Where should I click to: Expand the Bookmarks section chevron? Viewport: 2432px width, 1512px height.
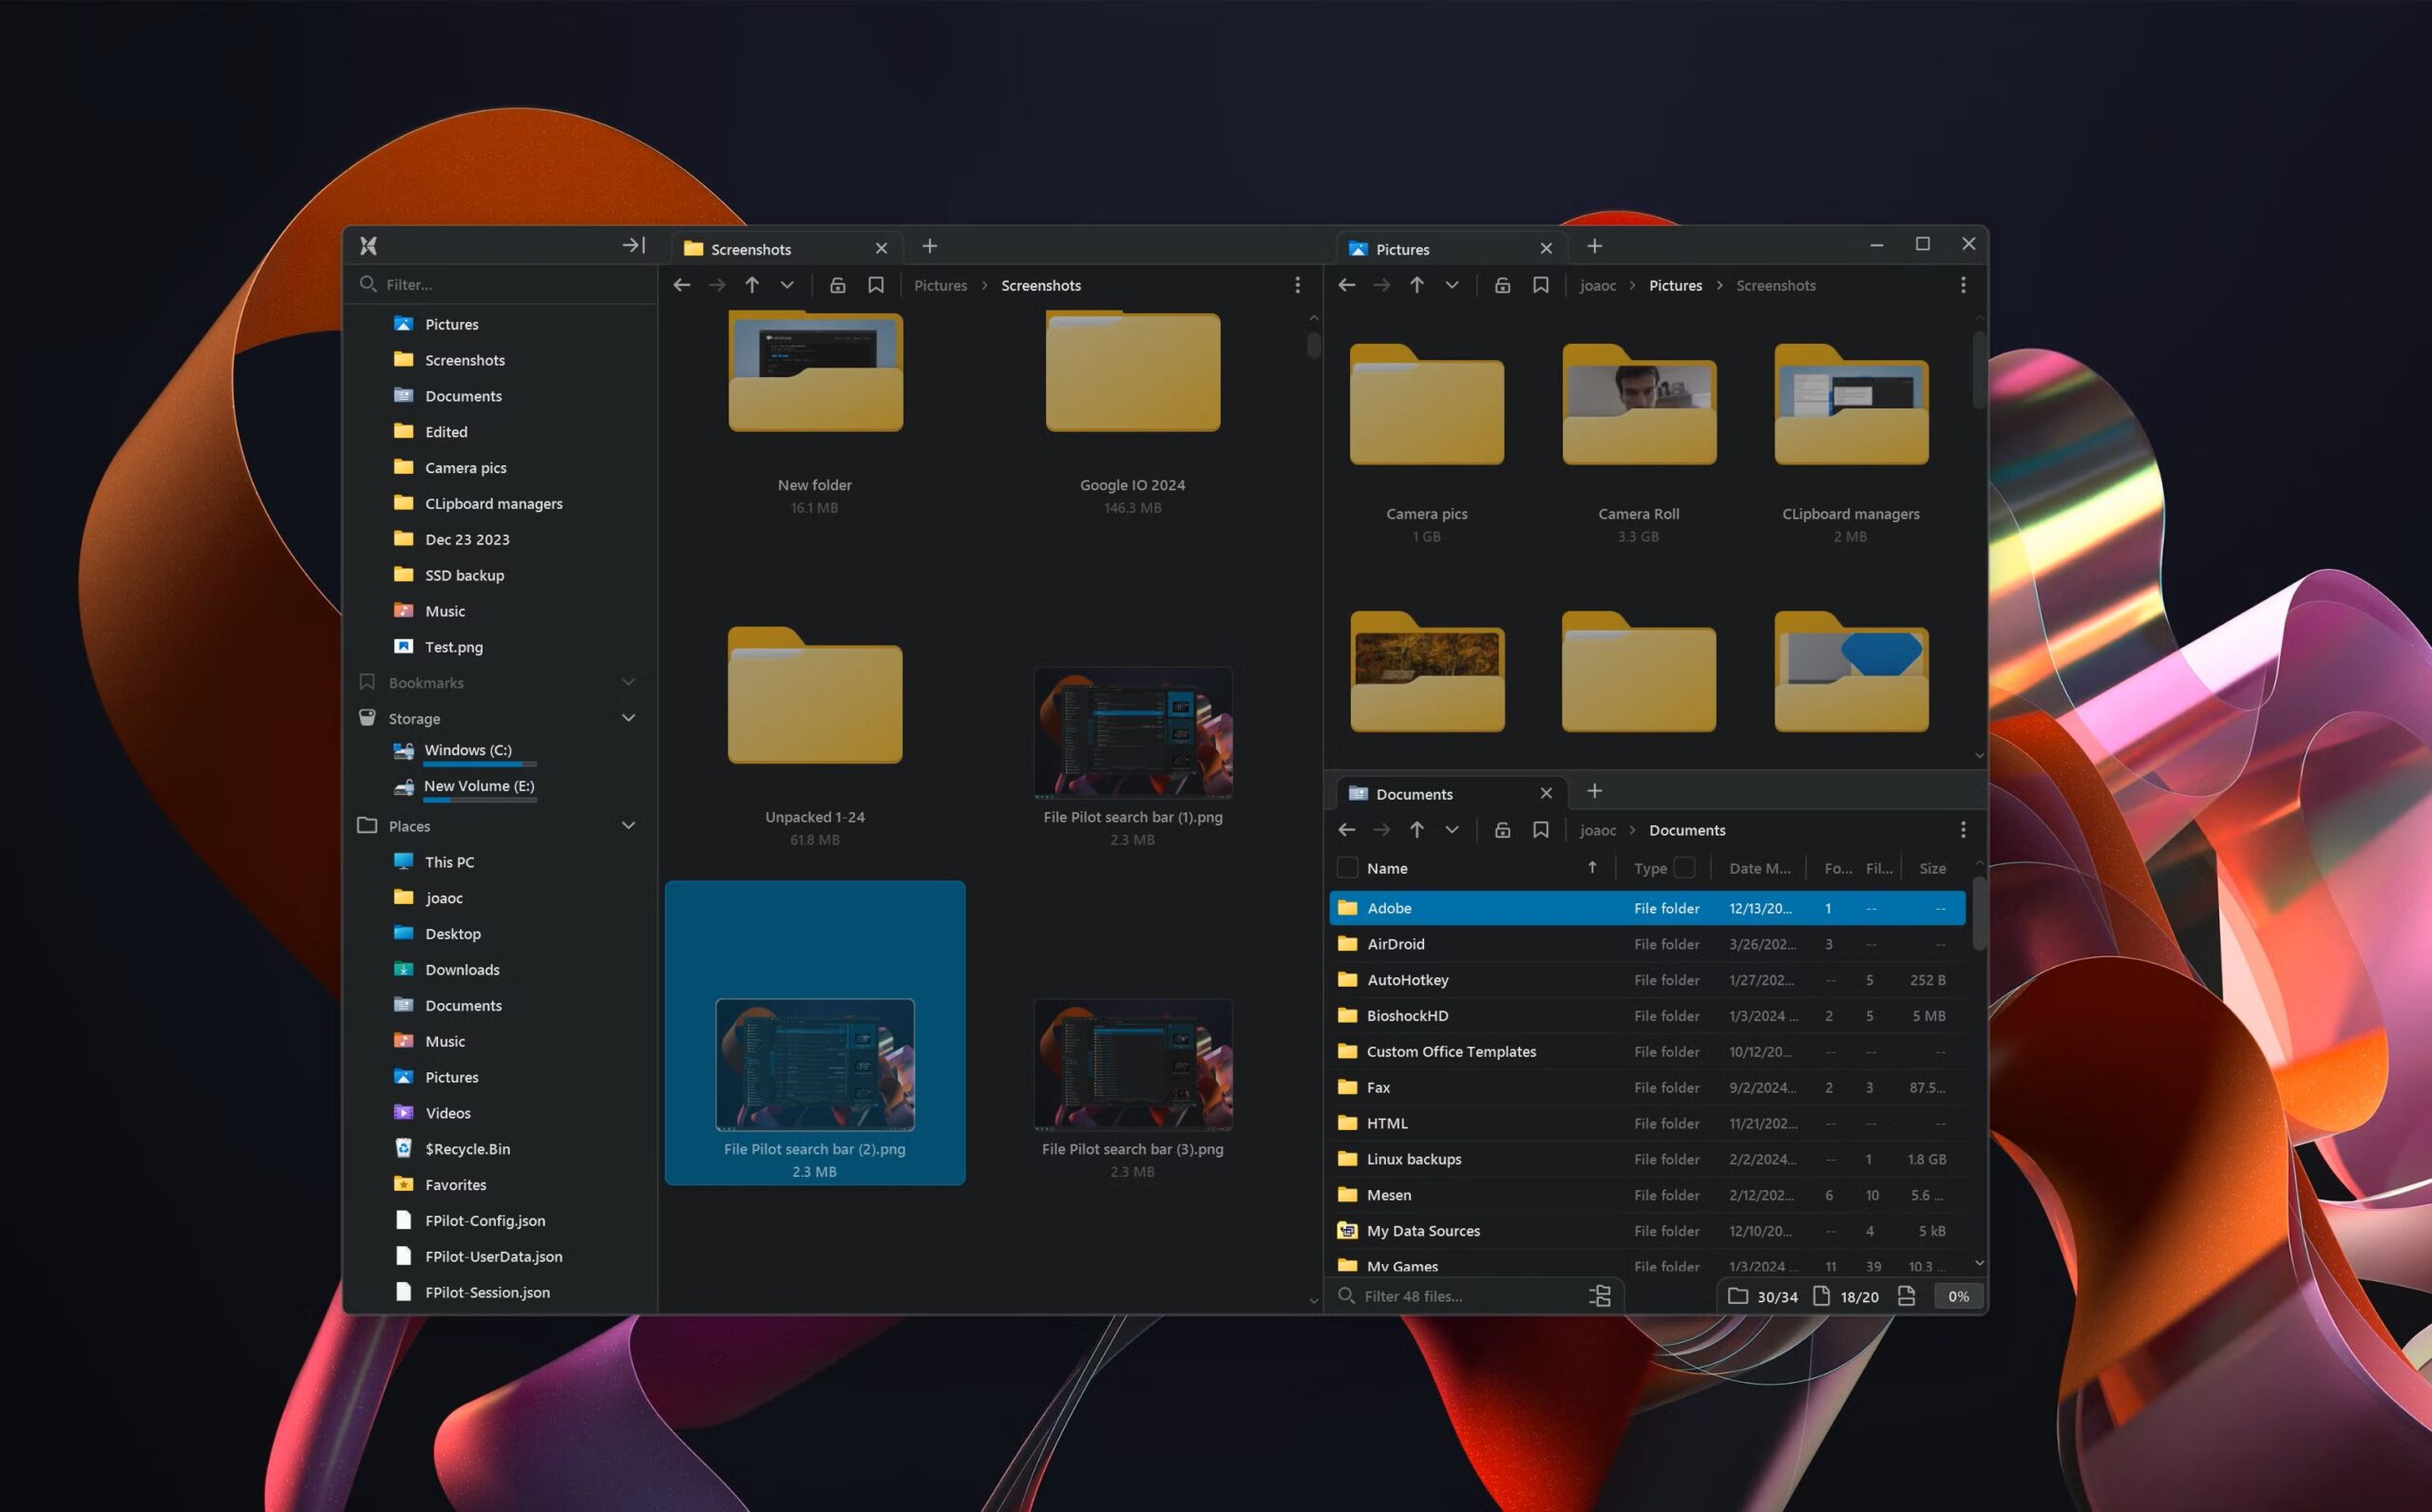click(x=628, y=682)
